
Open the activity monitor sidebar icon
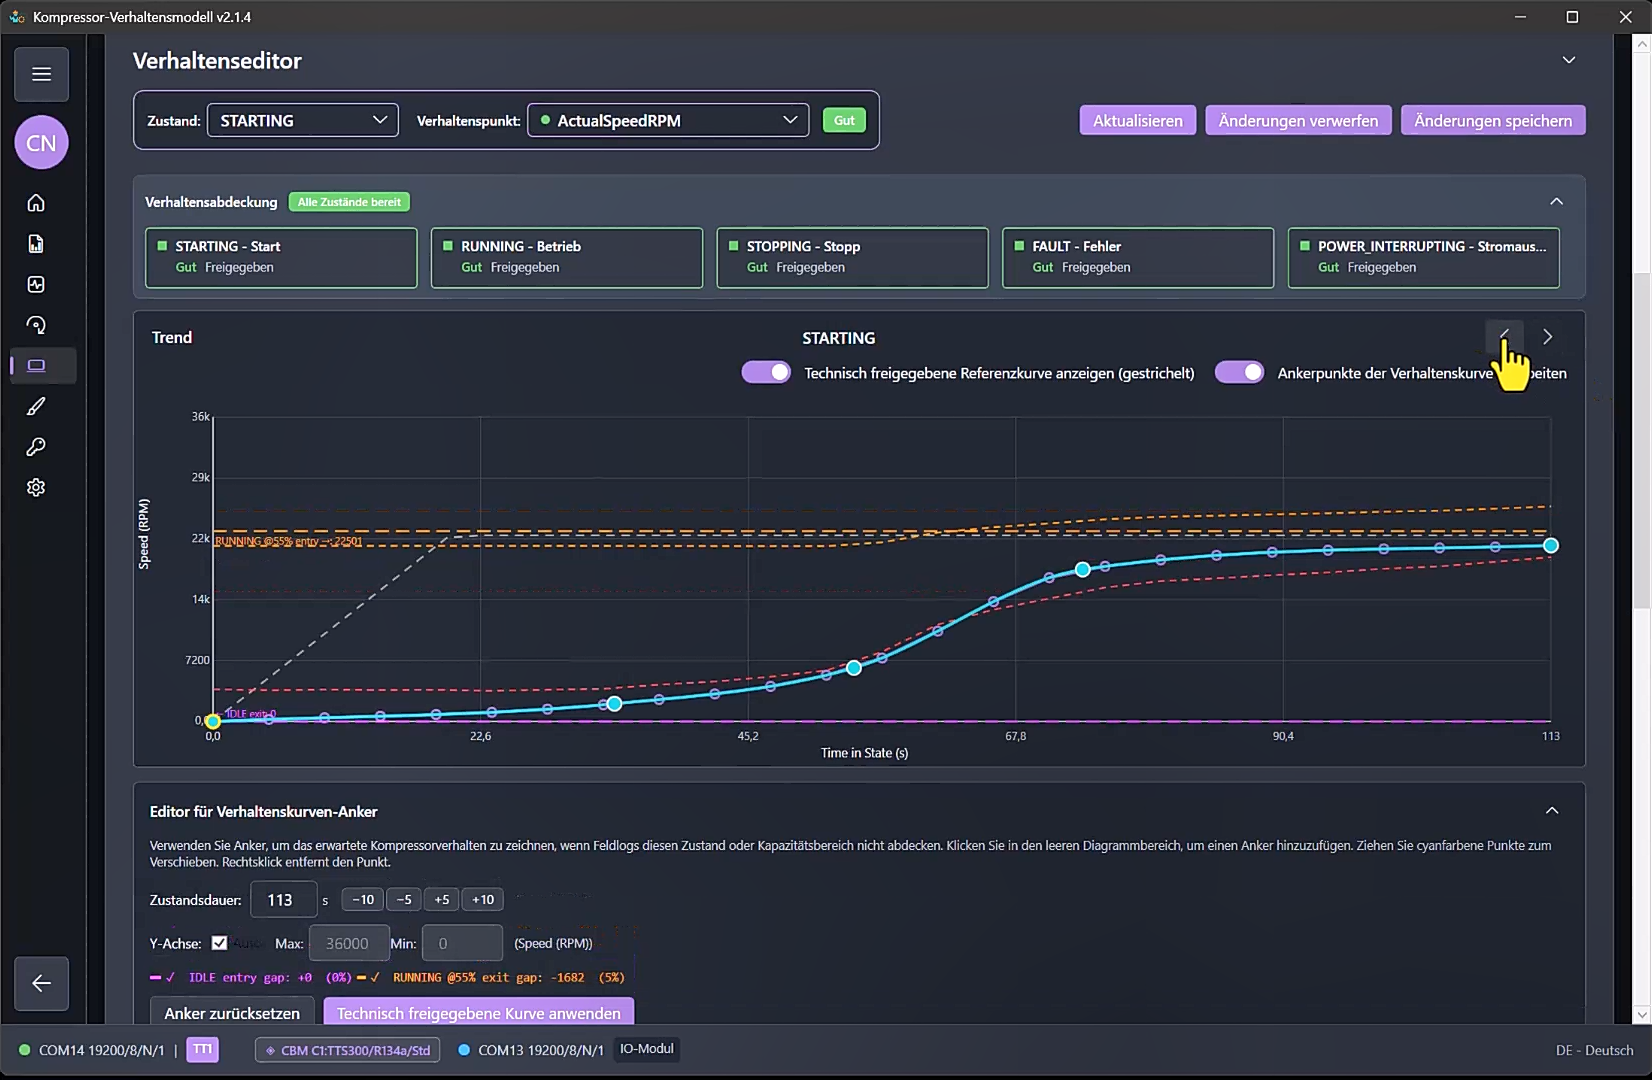click(x=36, y=284)
